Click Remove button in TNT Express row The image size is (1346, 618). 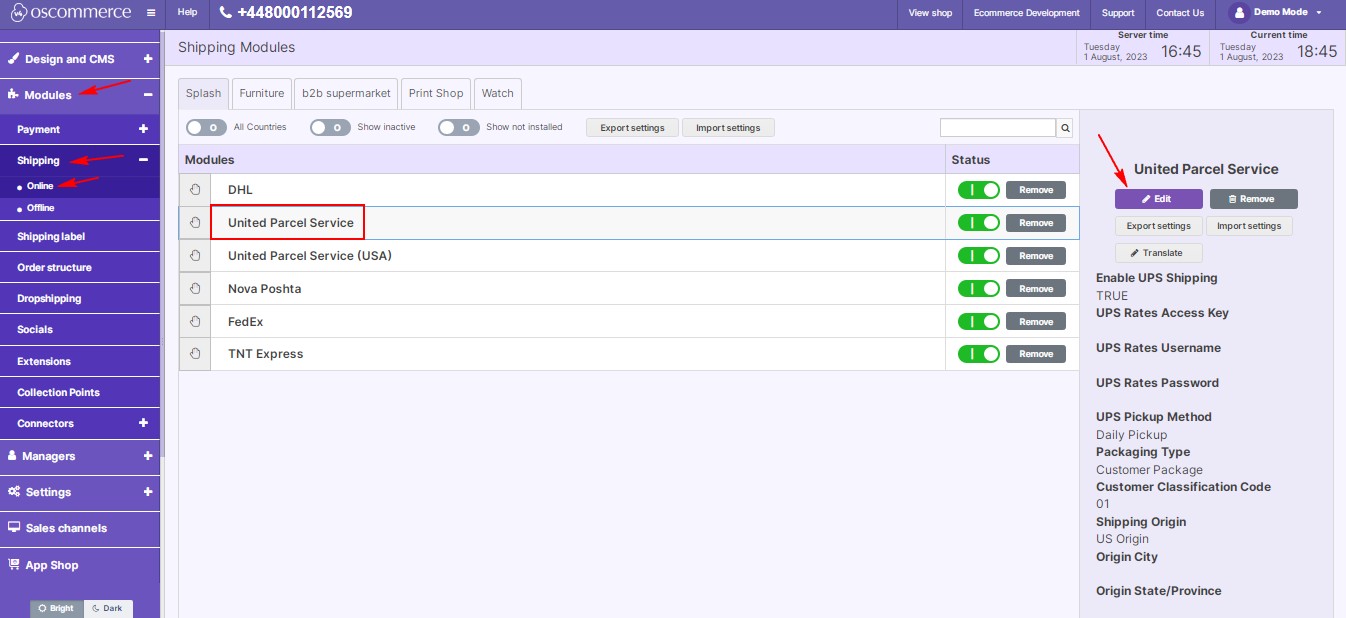(1036, 354)
